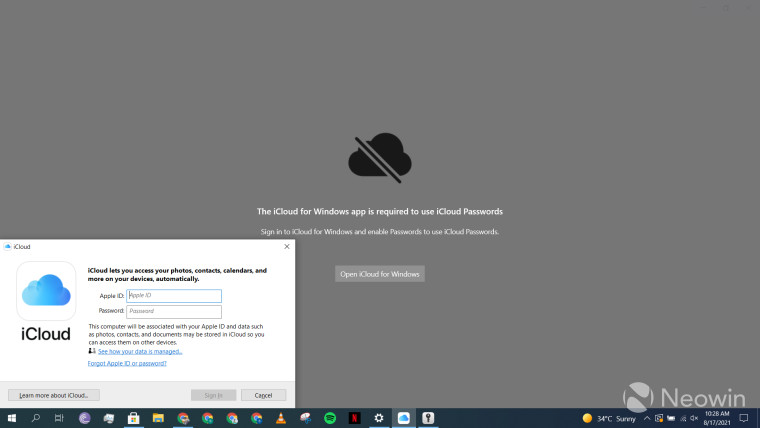Open network Wi-Fi status in the tray

click(683, 418)
